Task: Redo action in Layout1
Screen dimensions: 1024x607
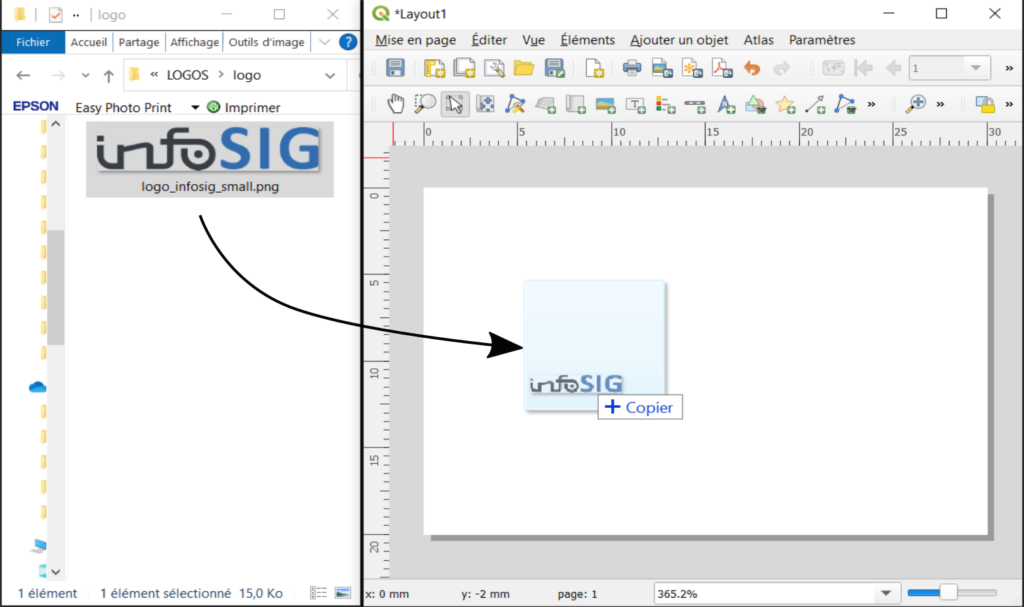Action: click(782, 68)
